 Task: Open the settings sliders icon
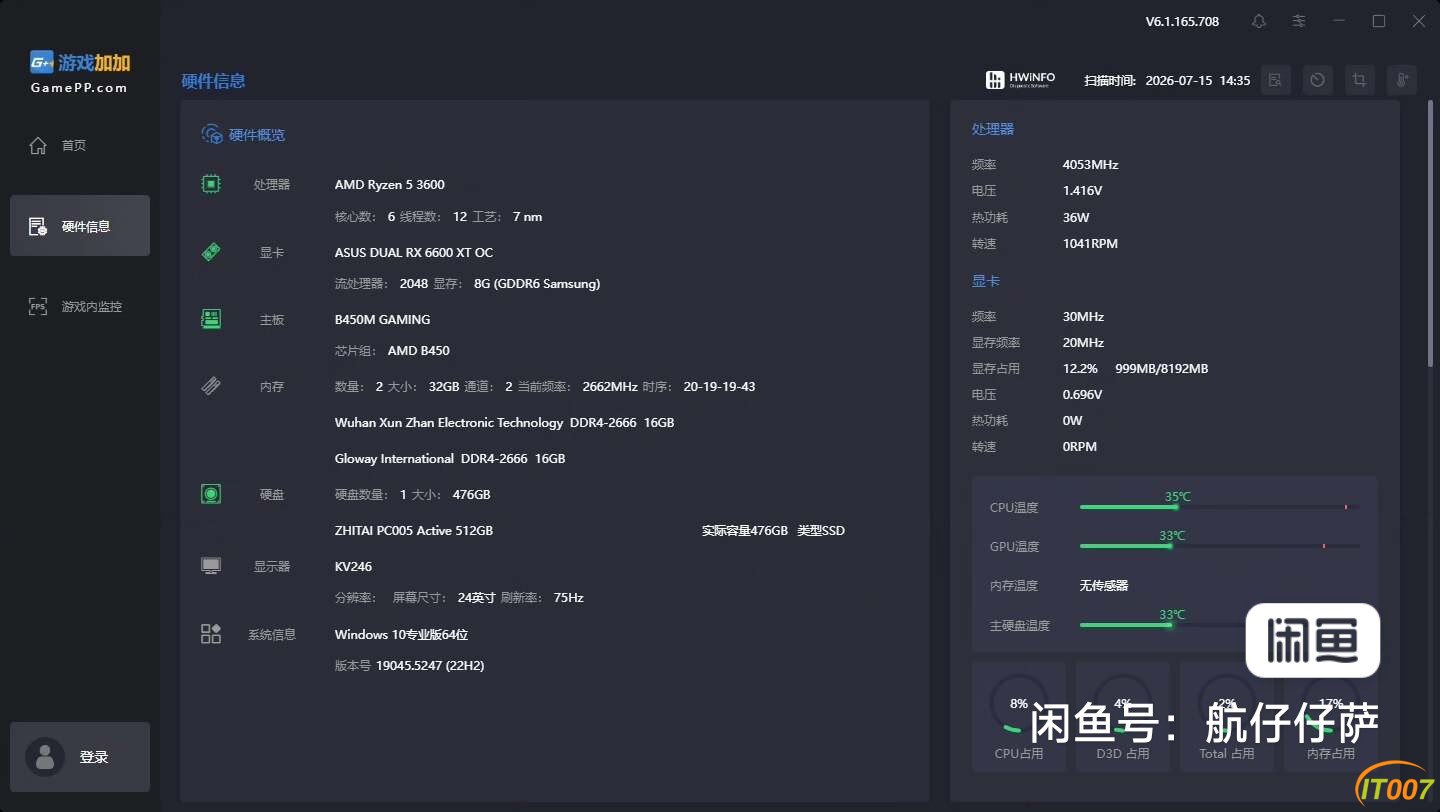[1299, 21]
